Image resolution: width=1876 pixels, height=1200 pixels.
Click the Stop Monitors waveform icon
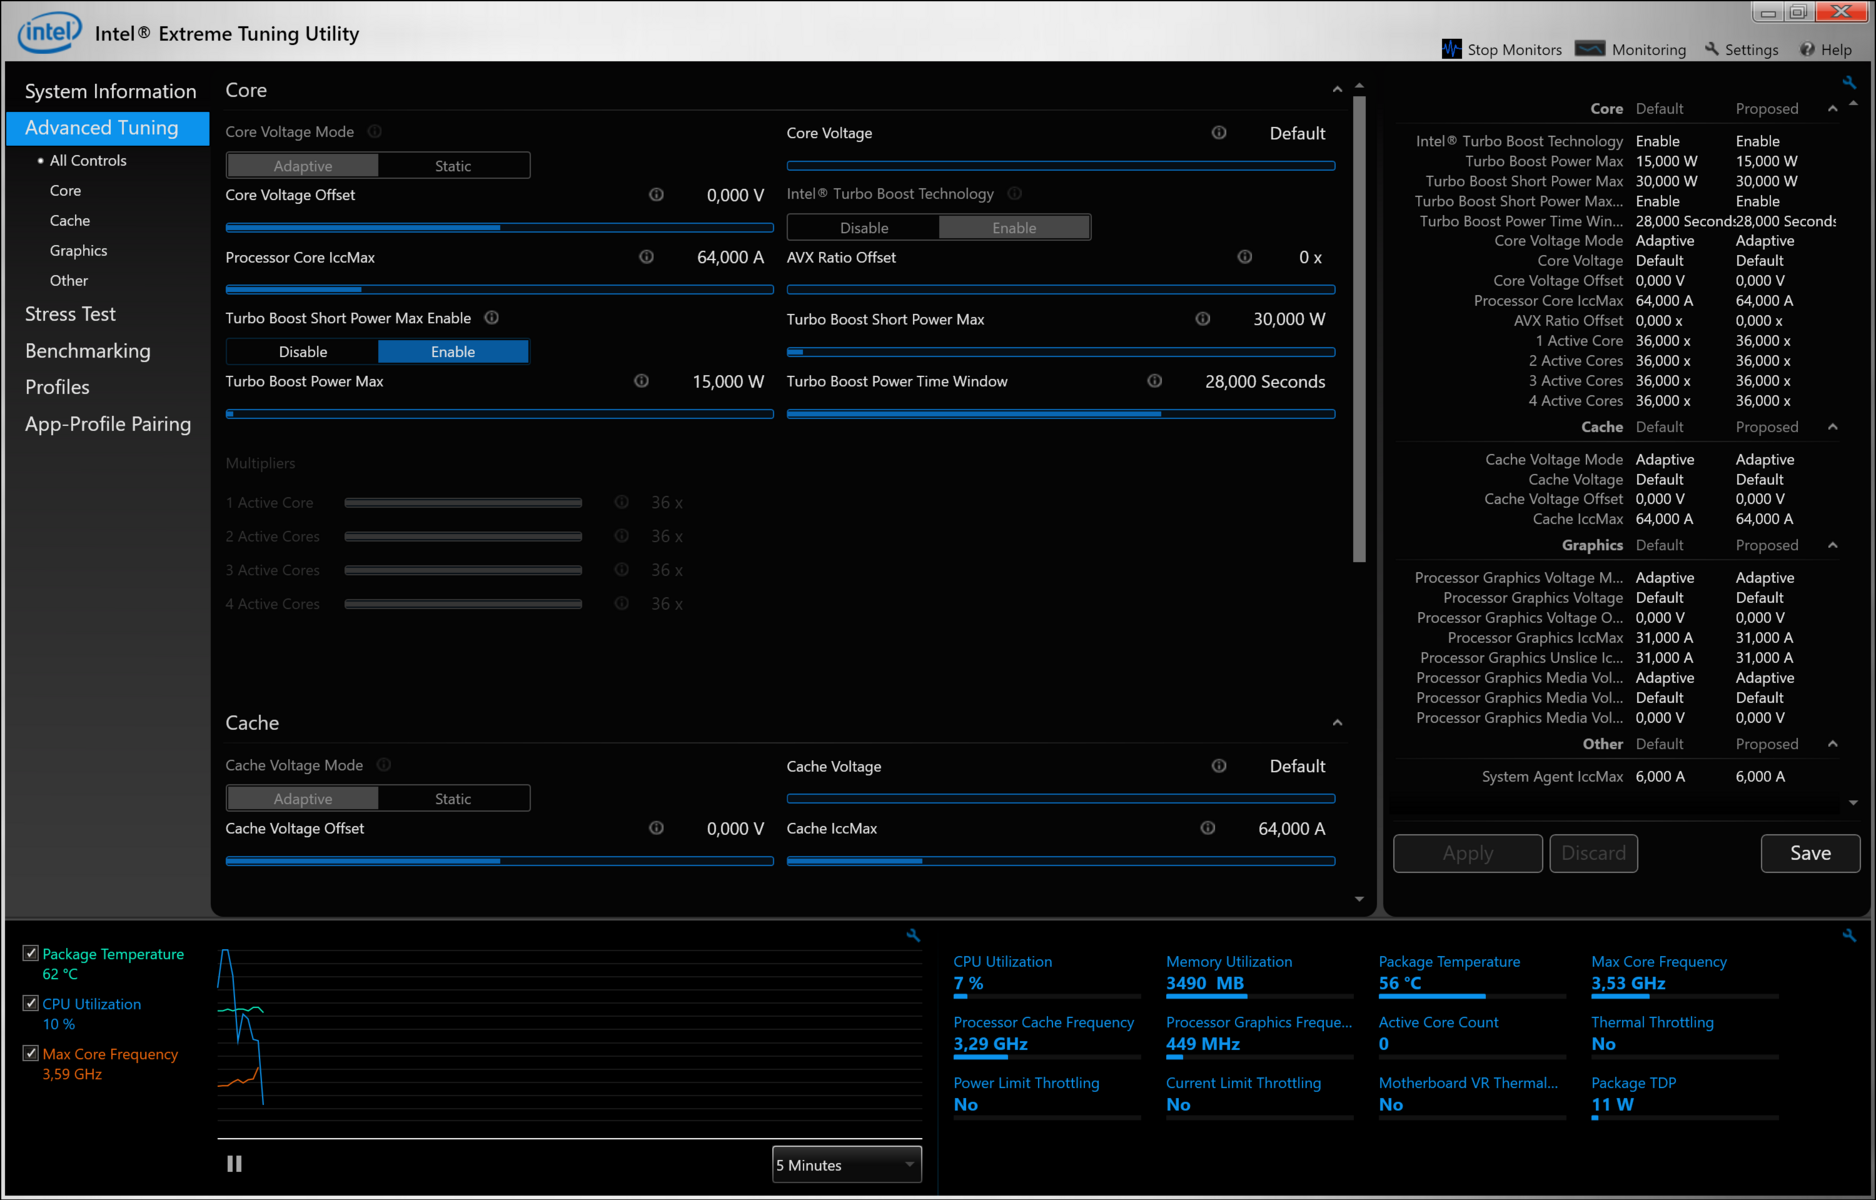(x=1451, y=49)
